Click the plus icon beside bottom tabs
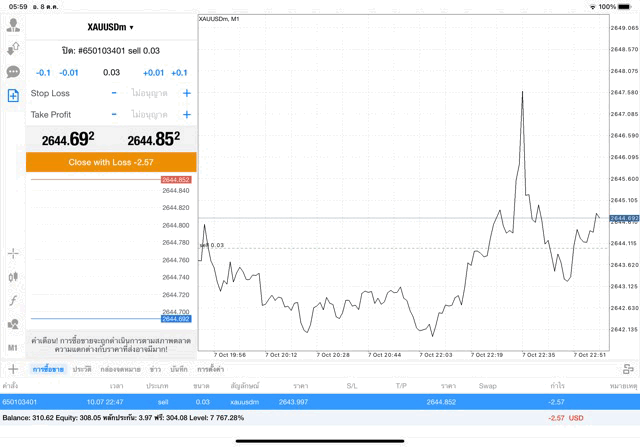The height and width of the screenshot is (447, 640). (13, 370)
